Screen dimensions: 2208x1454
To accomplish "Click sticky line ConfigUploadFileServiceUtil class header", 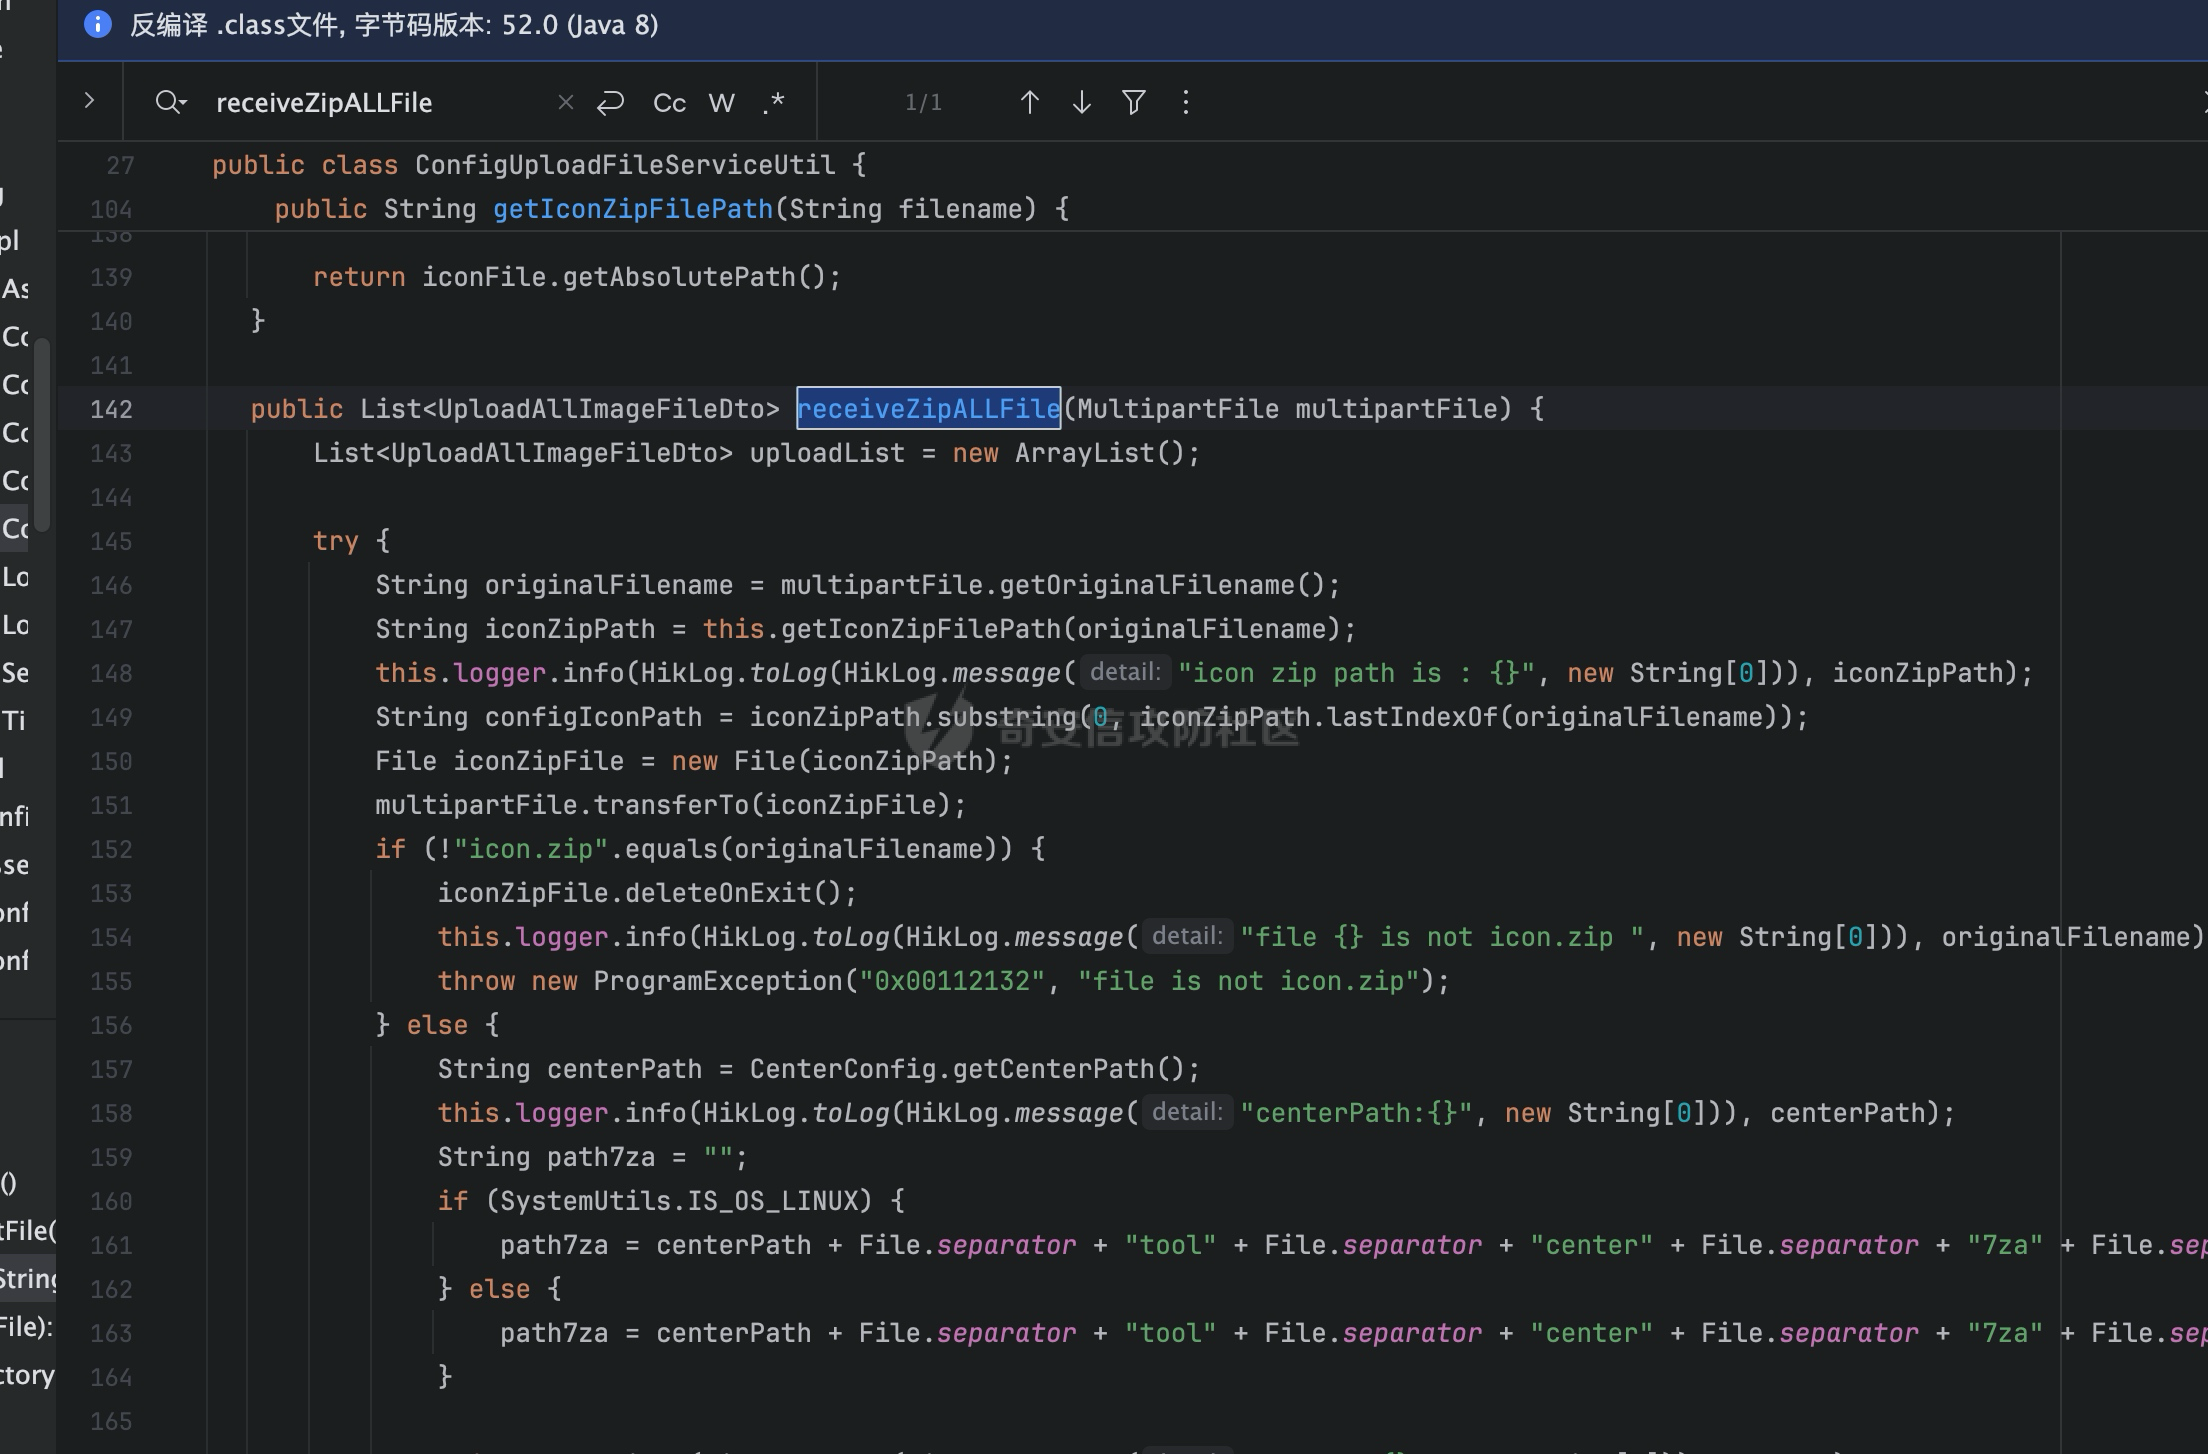I will 539,165.
